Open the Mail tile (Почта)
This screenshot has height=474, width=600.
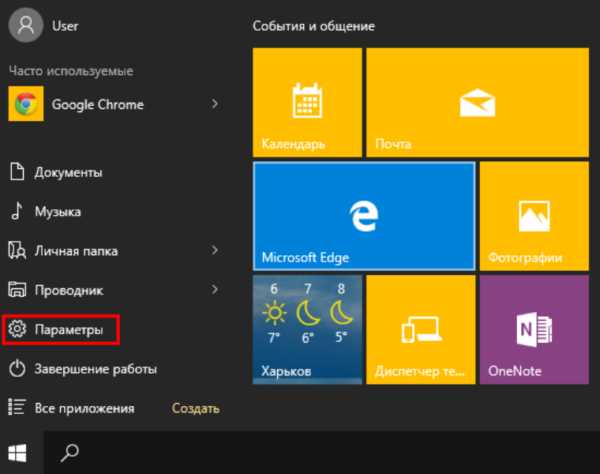point(478,102)
